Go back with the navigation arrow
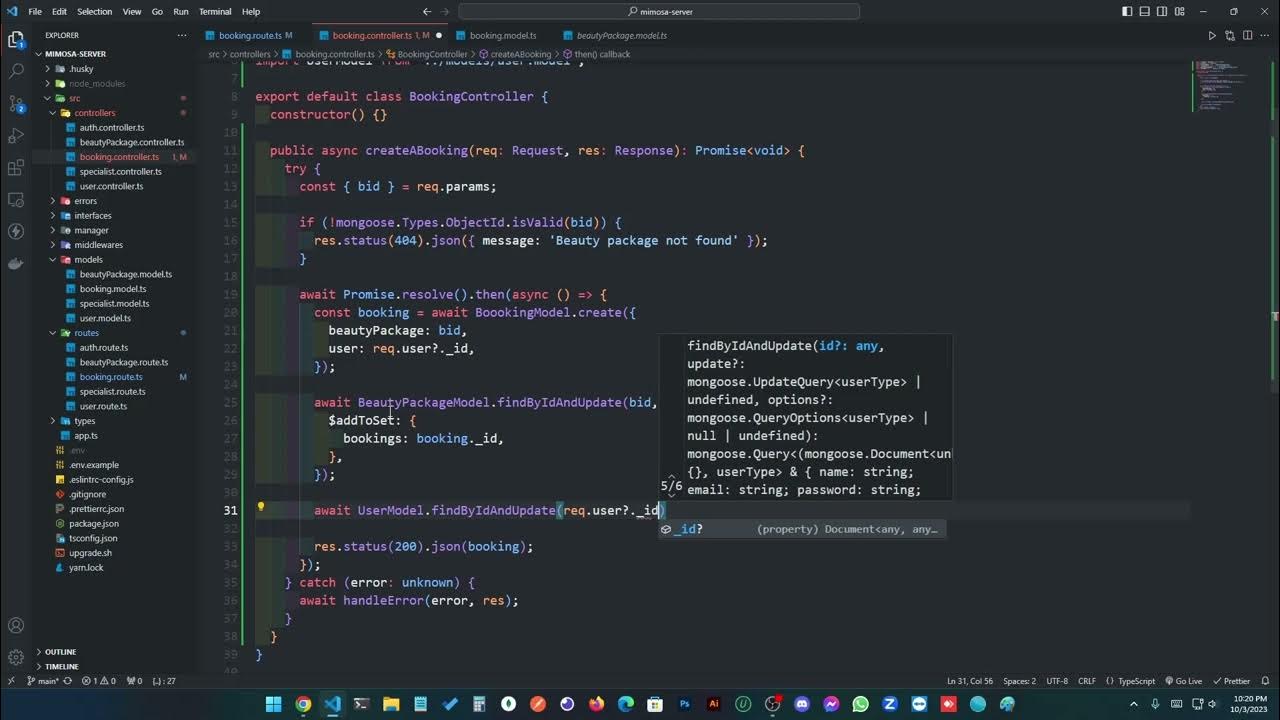The image size is (1280, 720). (427, 12)
